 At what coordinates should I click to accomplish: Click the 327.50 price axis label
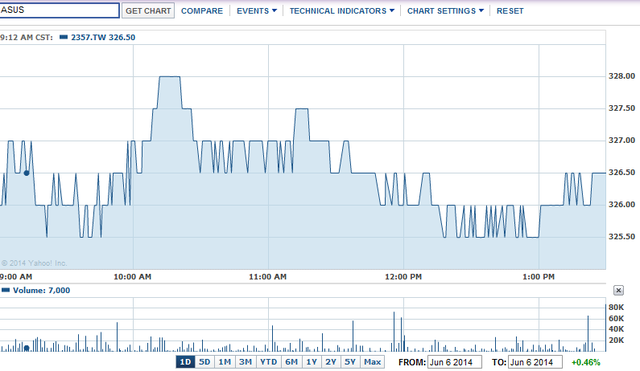click(622, 108)
